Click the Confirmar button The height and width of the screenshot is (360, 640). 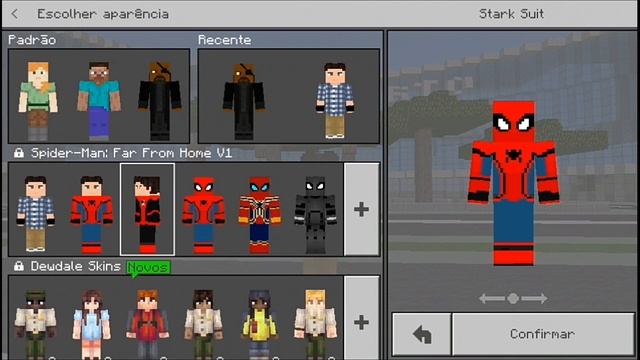pyautogui.click(x=543, y=334)
